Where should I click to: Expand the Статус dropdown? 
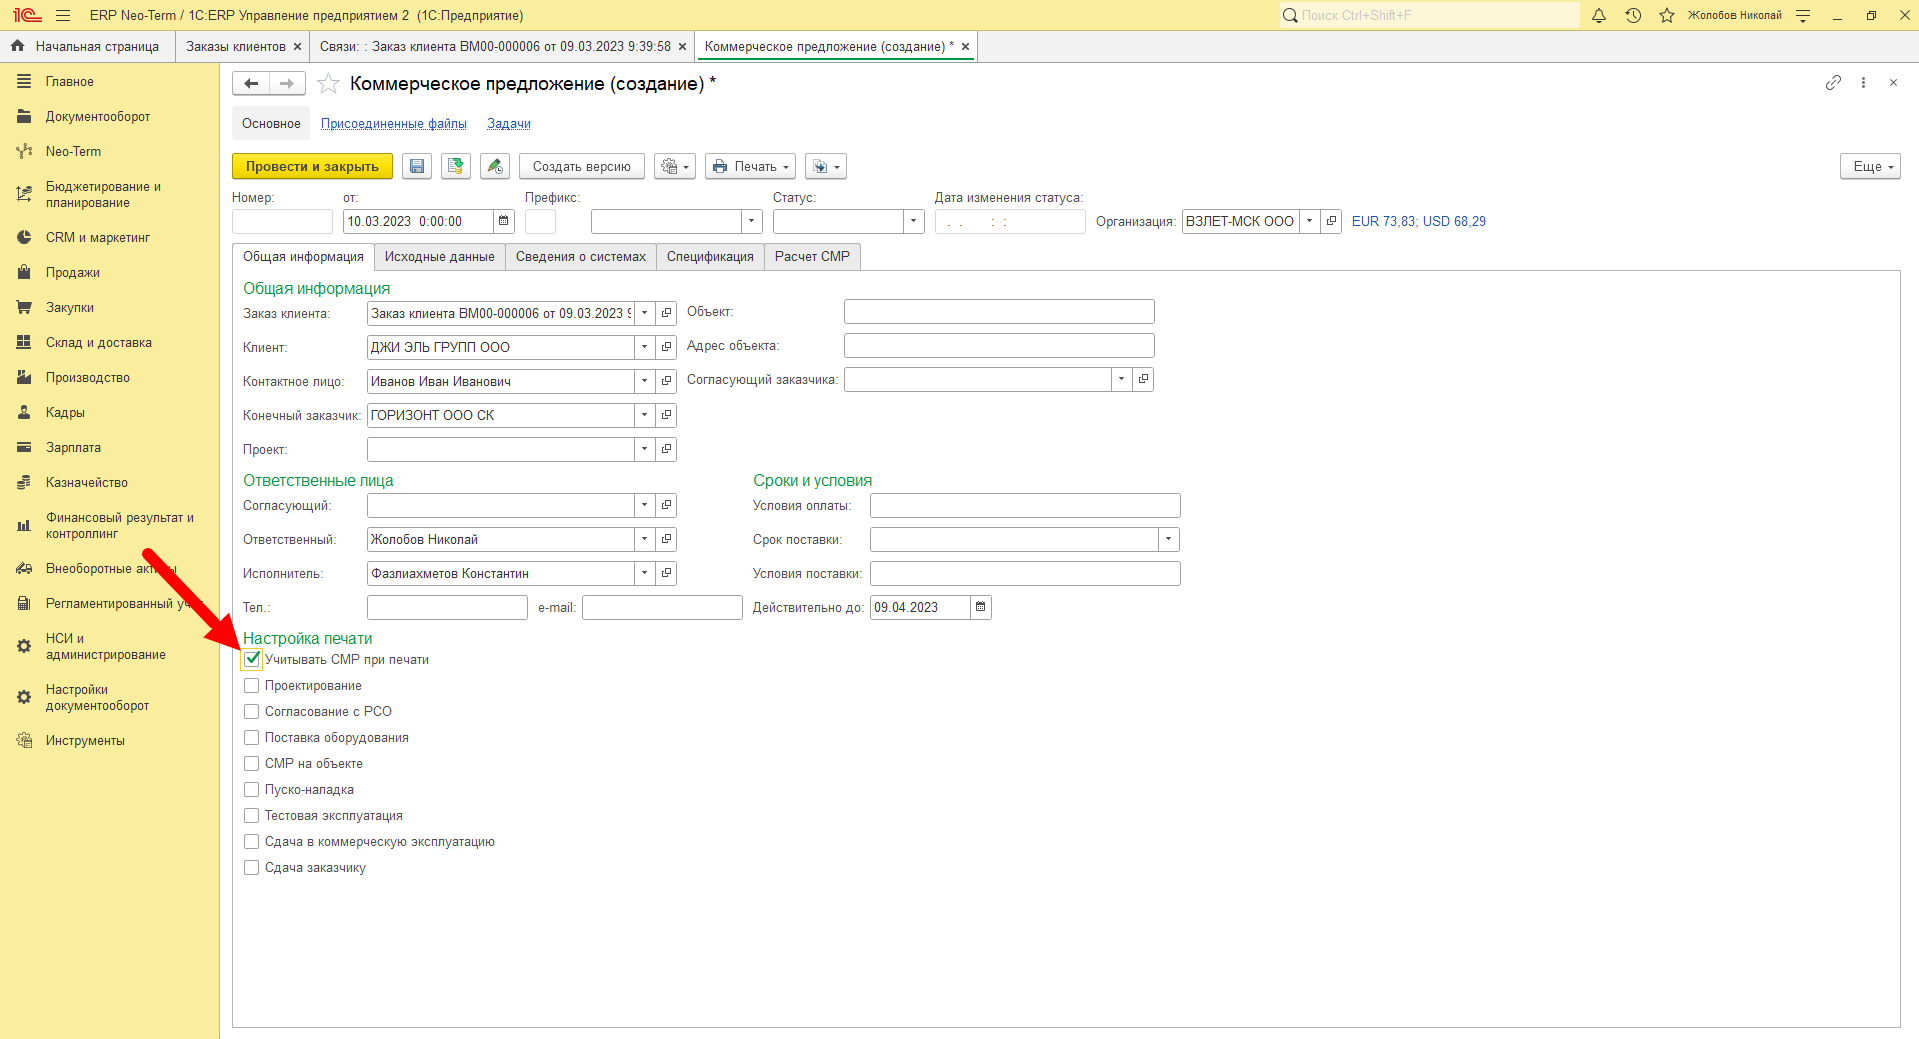click(x=913, y=221)
